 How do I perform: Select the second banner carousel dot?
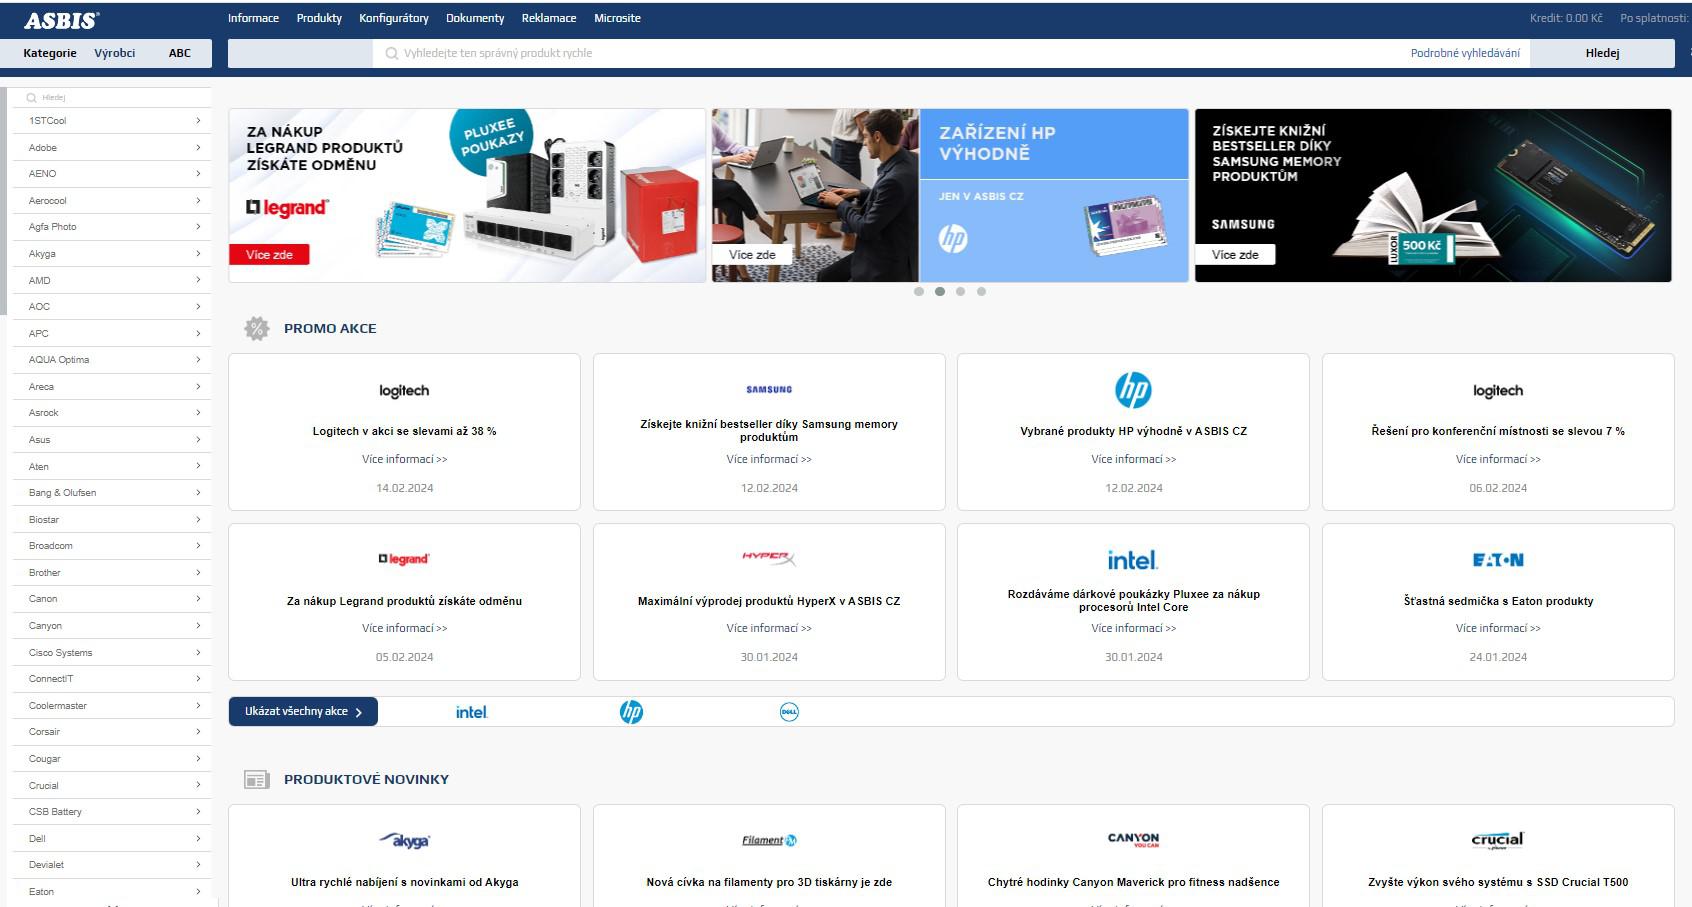[x=940, y=292]
